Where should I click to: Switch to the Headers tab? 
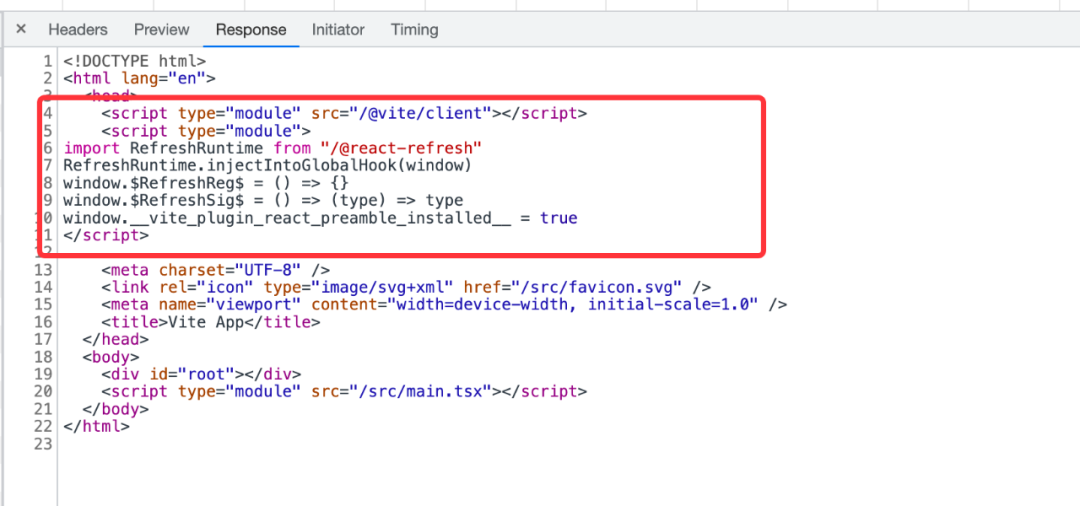coord(78,30)
